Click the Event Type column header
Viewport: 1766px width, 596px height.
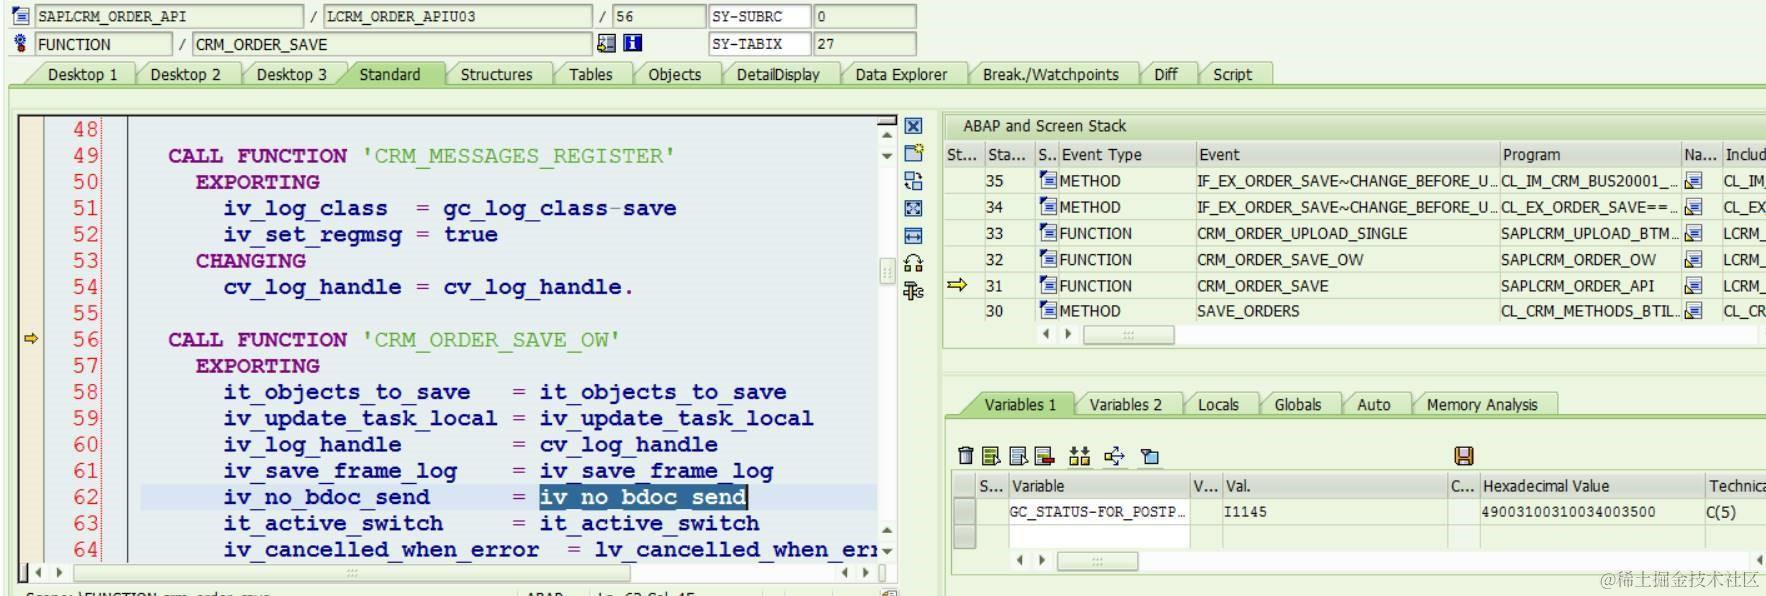1126,154
